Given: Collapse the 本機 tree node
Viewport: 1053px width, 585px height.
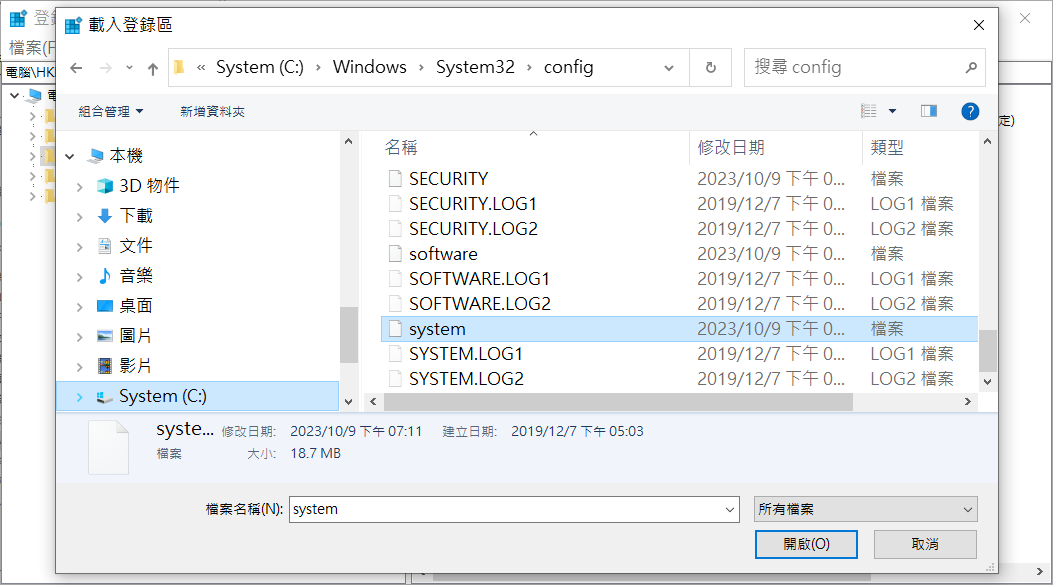Looking at the screenshot, I should click(69, 157).
